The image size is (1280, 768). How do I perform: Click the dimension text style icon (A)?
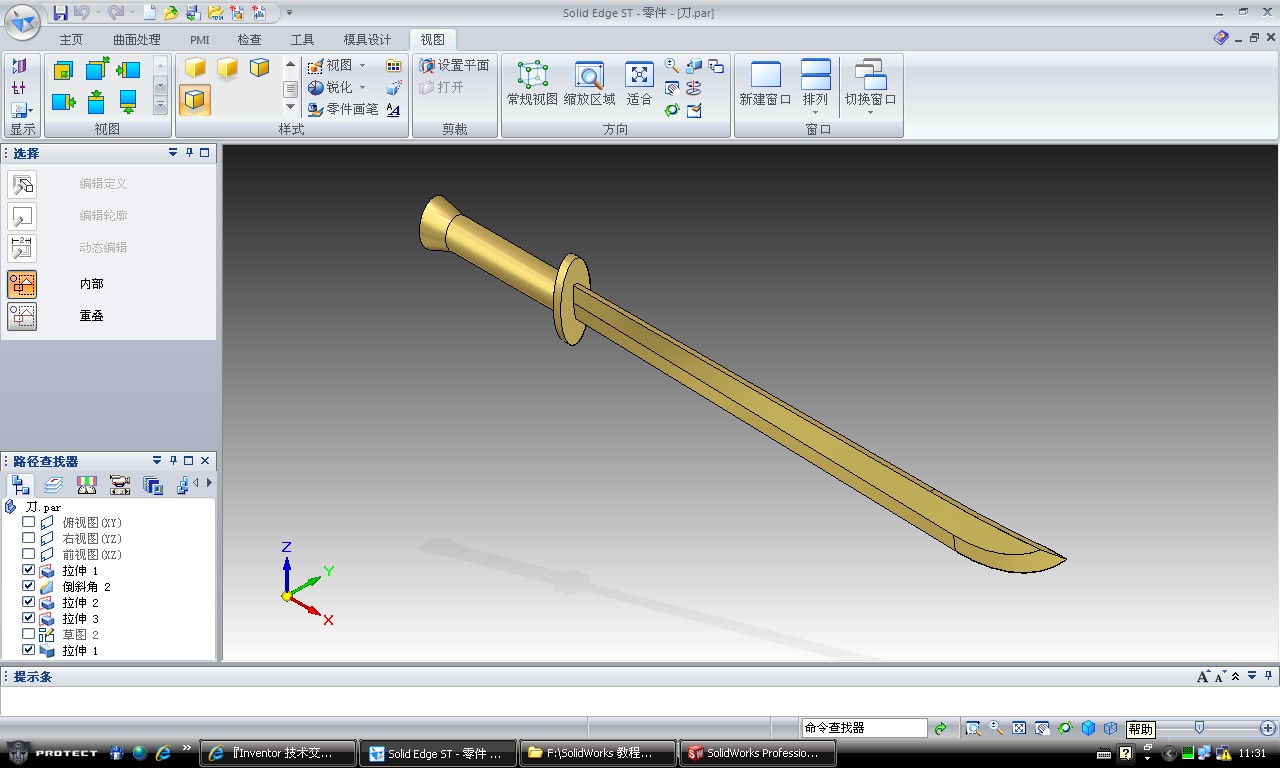tap(393, 110)
